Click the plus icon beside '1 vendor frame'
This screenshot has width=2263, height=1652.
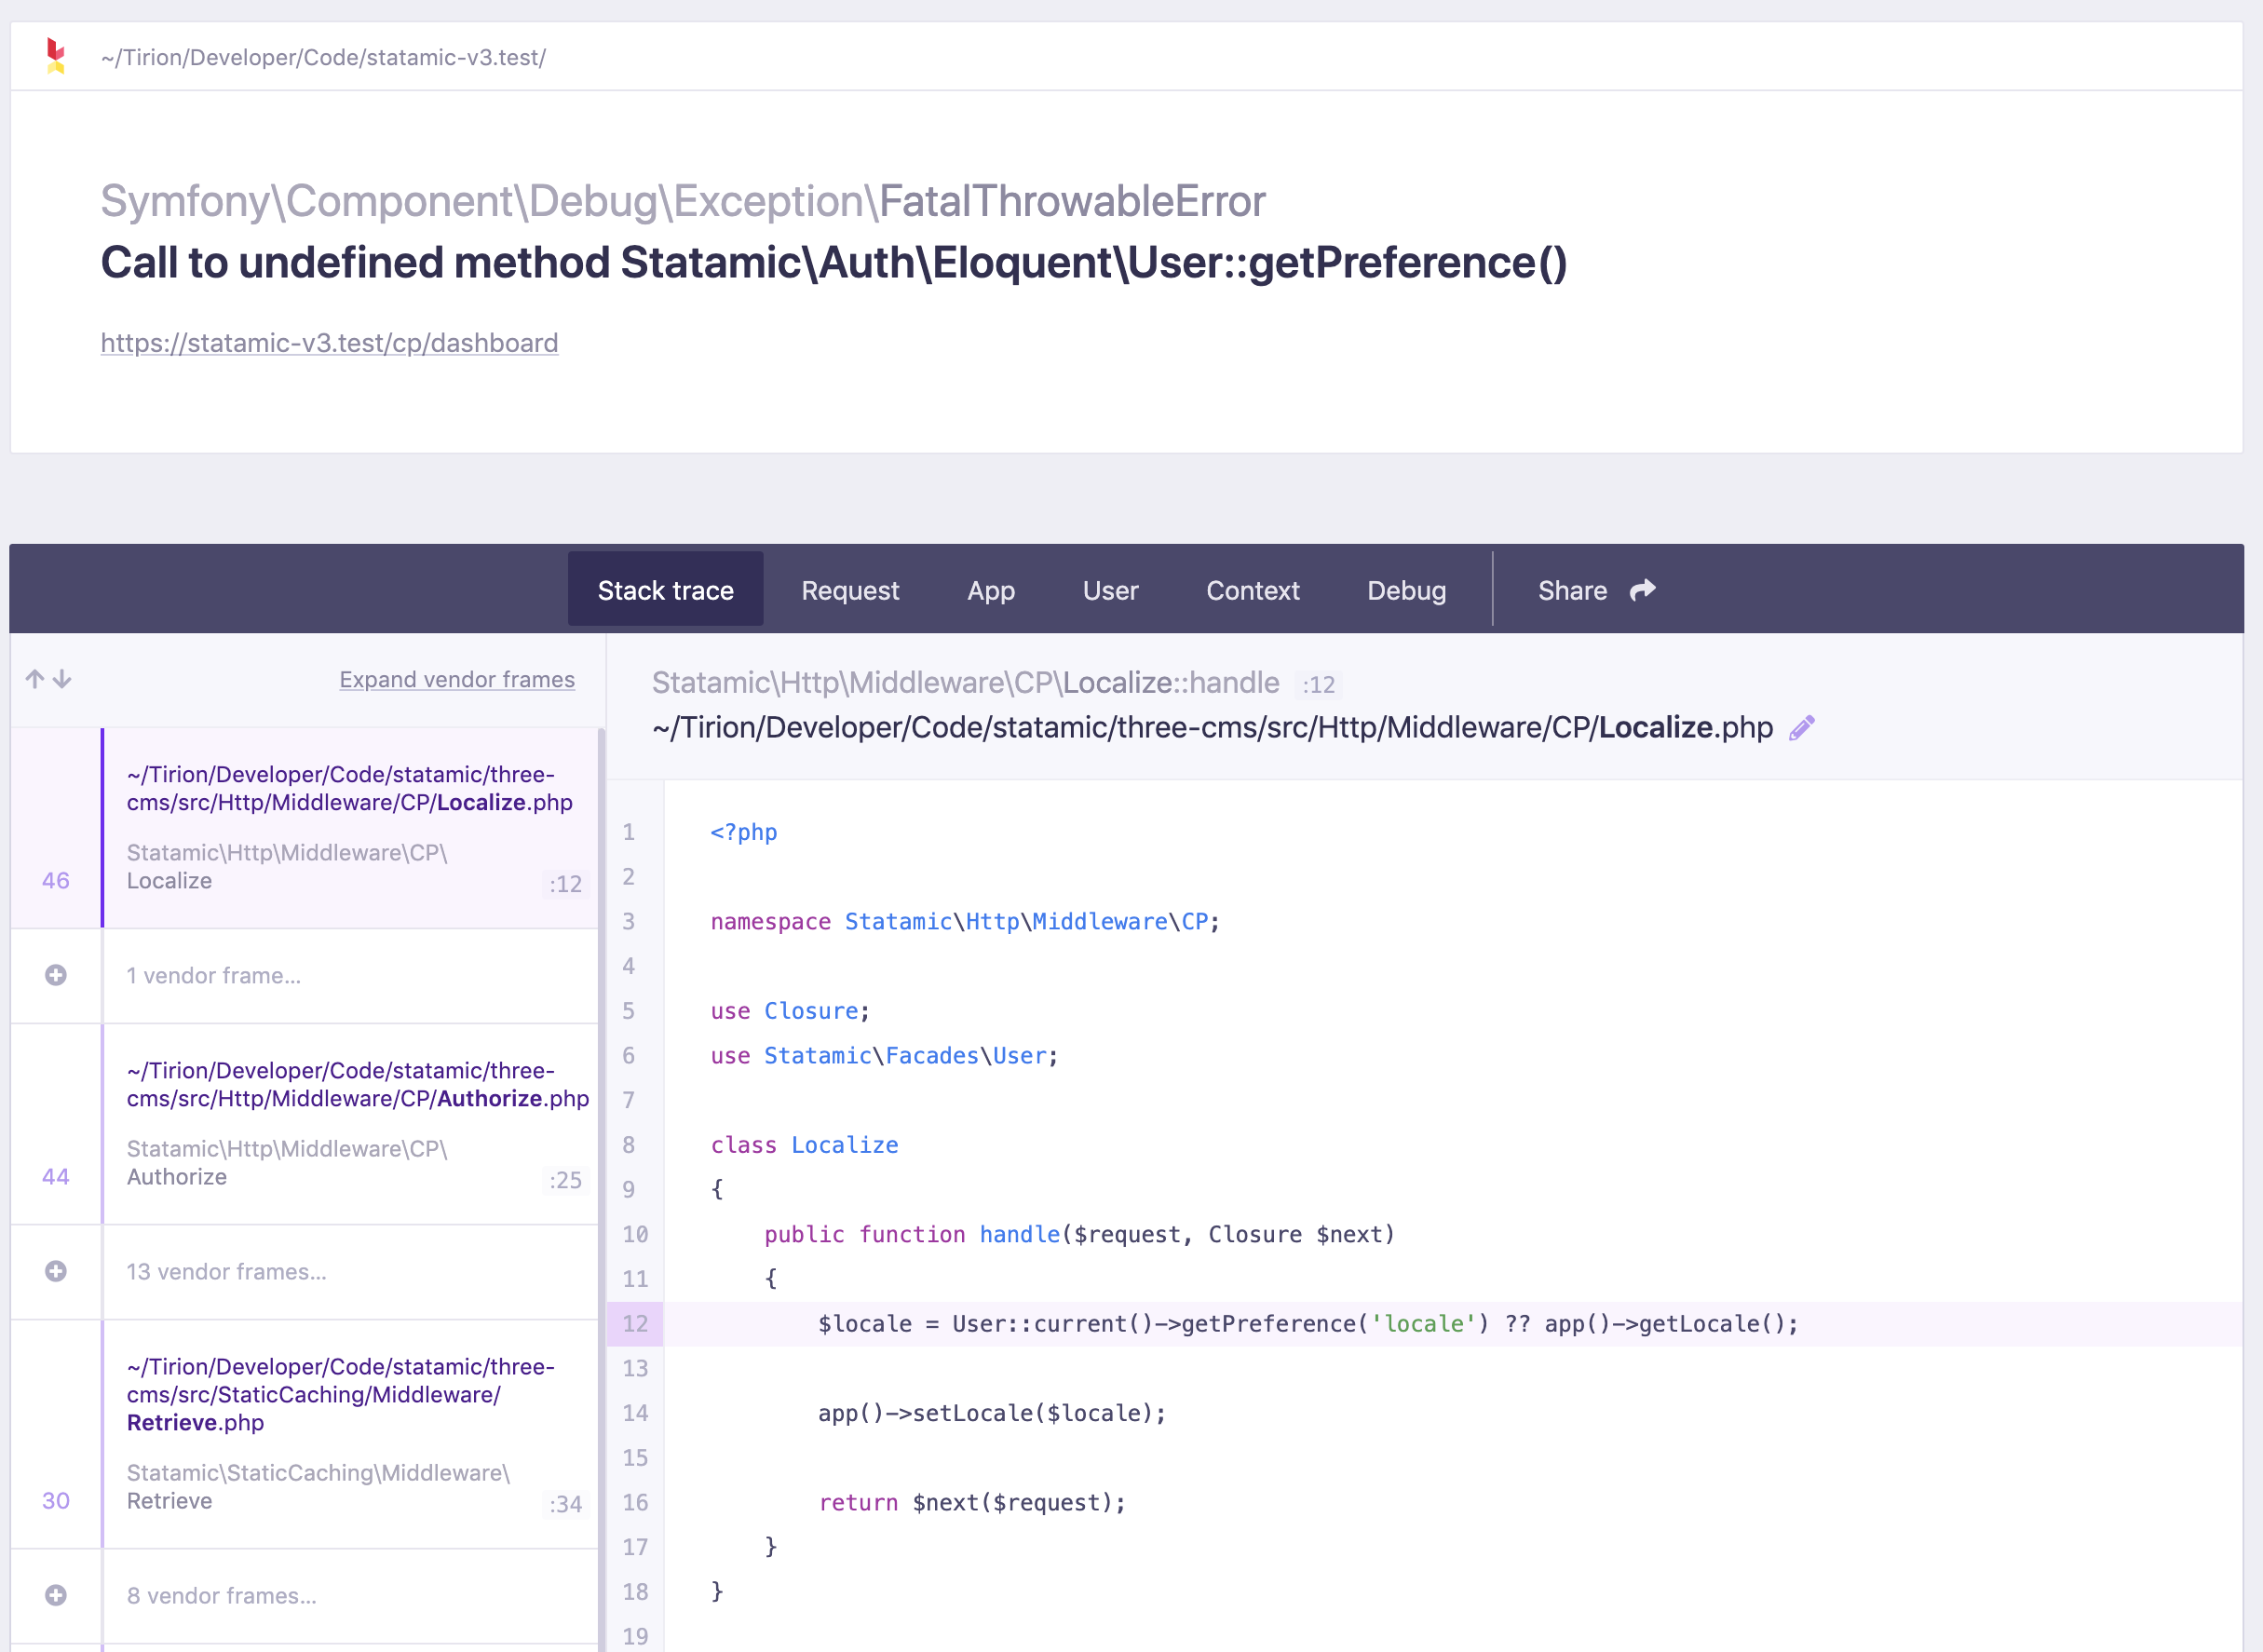[56, 975]
